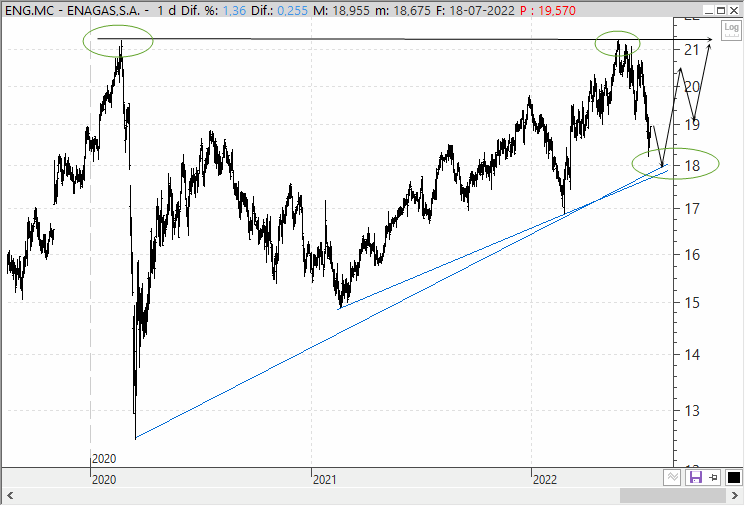The width and height of the screenshot is (745, 506).
Task: Click the 2021 label on time axis
Action: [325, 479]
